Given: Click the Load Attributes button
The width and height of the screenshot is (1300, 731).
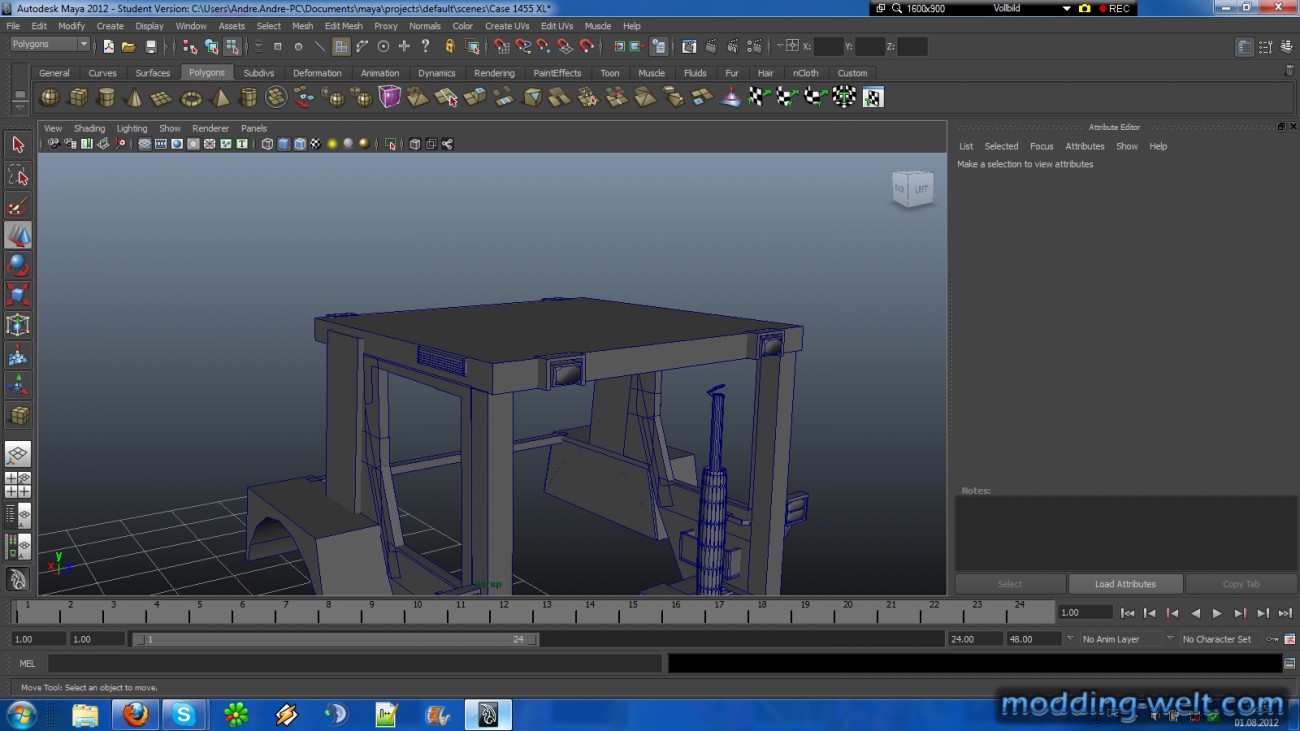Looking at the screenshot, I should tap(1125, 584).
